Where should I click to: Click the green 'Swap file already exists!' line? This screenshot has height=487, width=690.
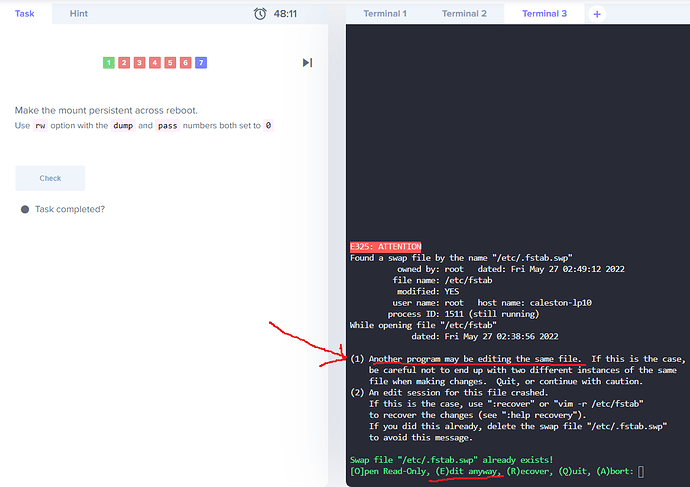tap(451, 460)
